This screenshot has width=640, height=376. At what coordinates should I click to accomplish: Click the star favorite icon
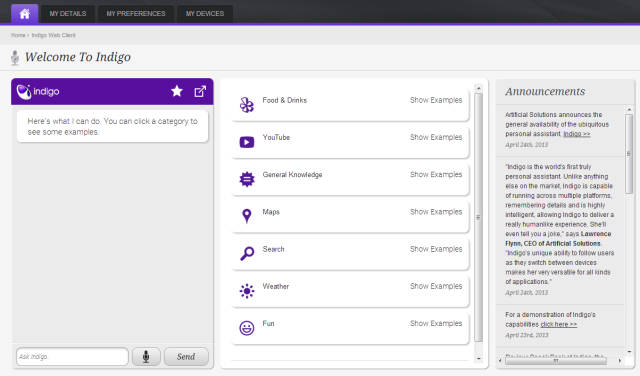click(177, 91)
